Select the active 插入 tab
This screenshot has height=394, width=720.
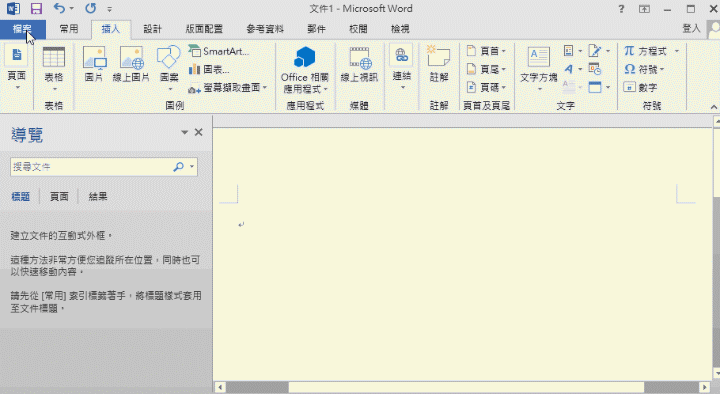pos(111,29)
